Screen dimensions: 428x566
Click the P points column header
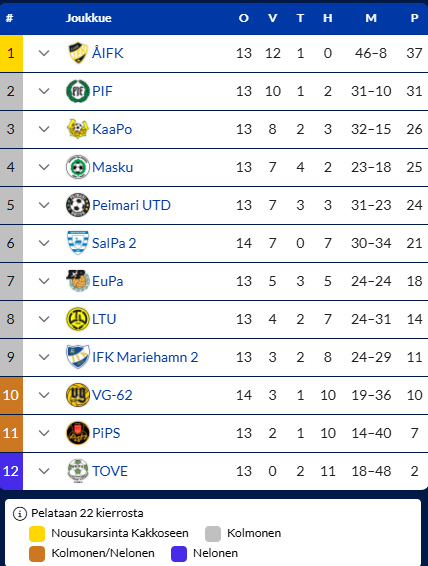click(x=414, y=18)
